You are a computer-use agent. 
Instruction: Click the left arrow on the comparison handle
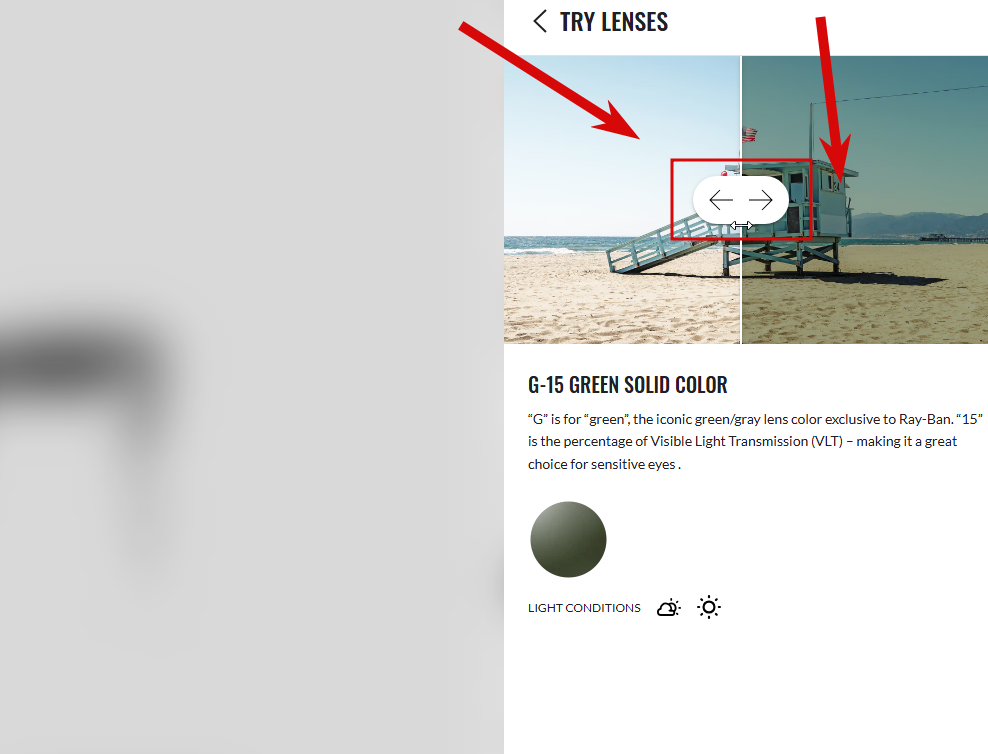coord(721,200)
